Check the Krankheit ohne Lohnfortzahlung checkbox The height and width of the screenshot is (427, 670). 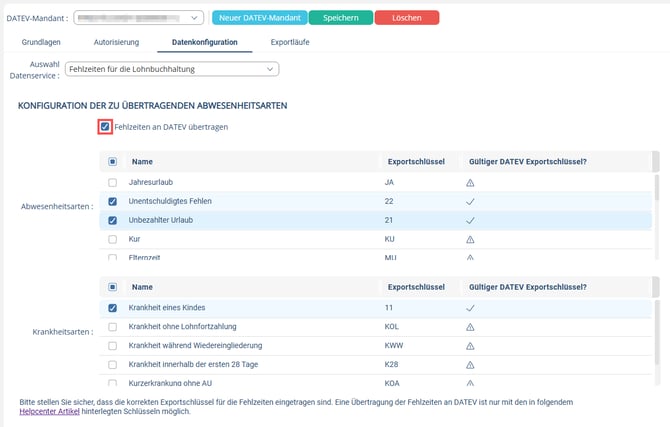(x=112, y=327)
